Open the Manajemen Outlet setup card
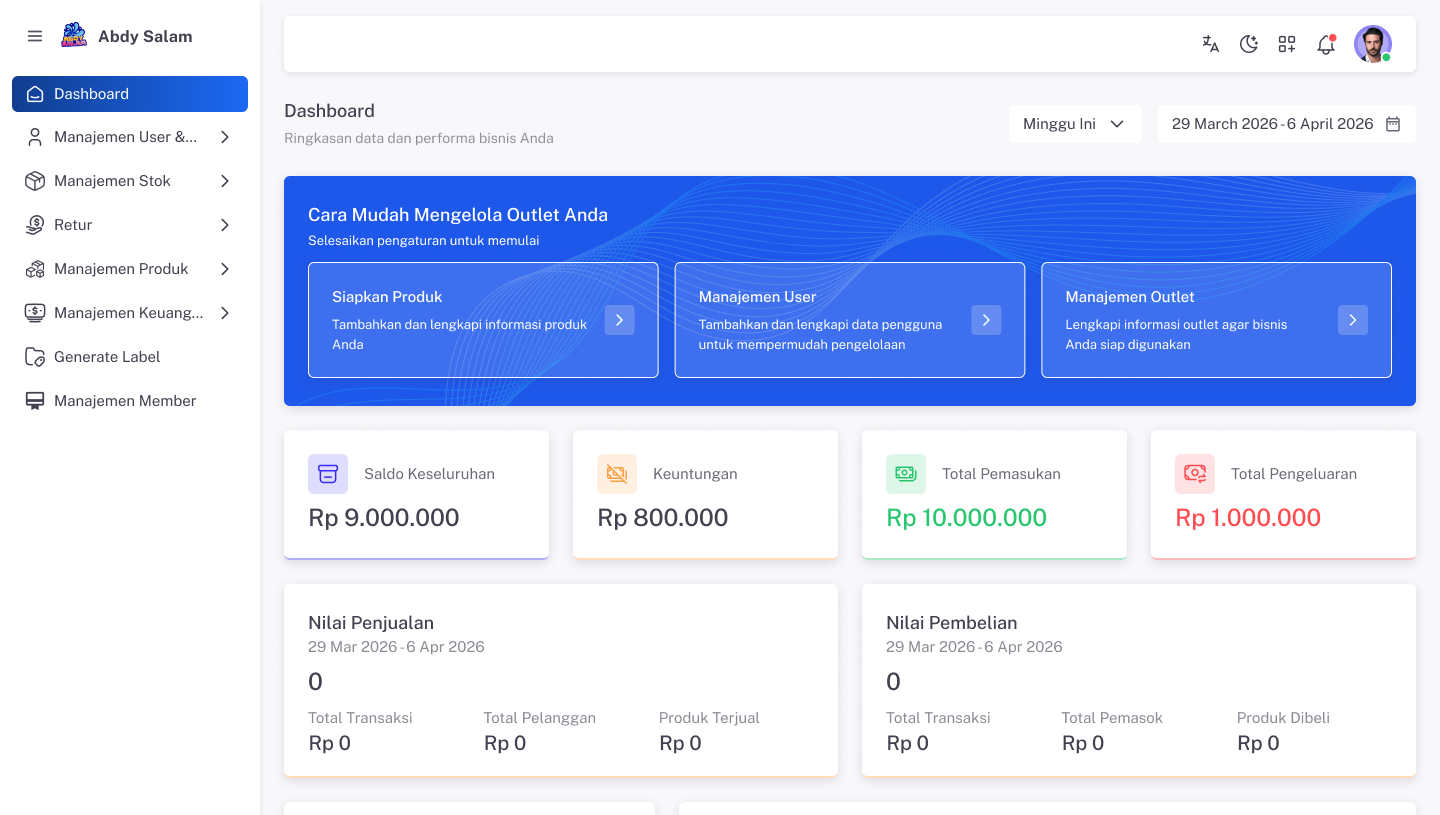This screenshot has width=1440, height=815. (1216, 320)
